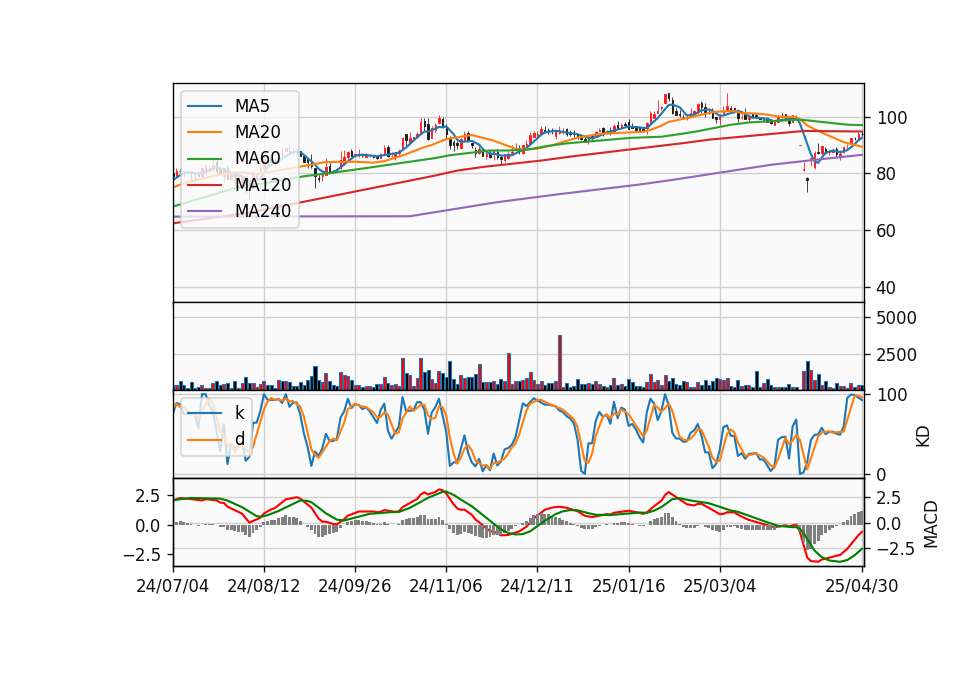Click the MA20 legend label
Screen dimensions: 960x690
(257, 132)
